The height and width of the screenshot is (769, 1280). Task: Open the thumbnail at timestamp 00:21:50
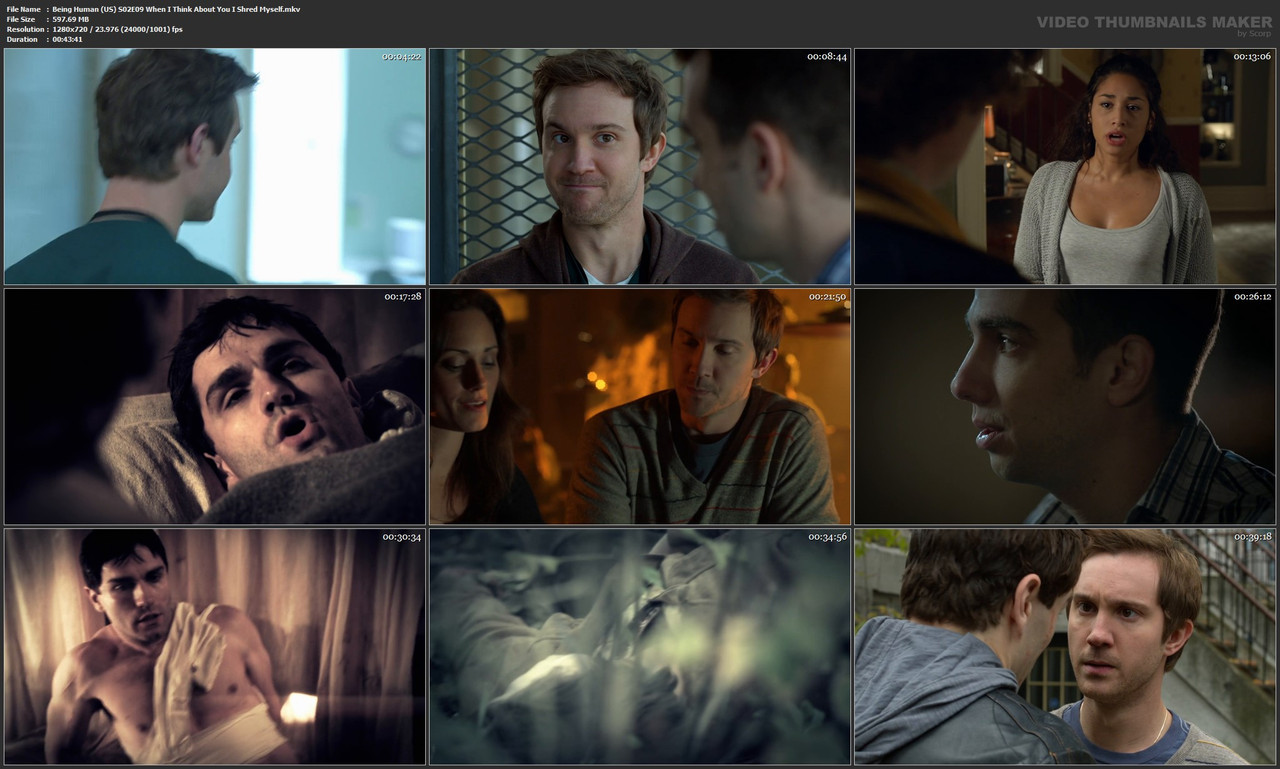click(639, 406)
